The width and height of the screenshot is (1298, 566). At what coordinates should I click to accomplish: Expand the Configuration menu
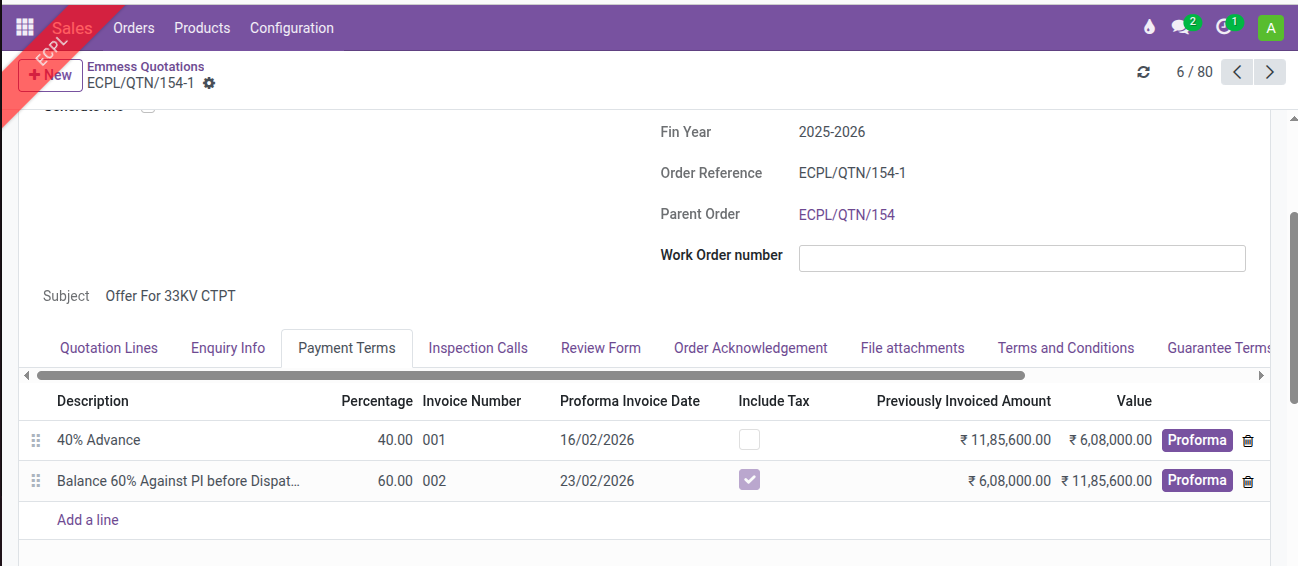click(x=291, y=28)
